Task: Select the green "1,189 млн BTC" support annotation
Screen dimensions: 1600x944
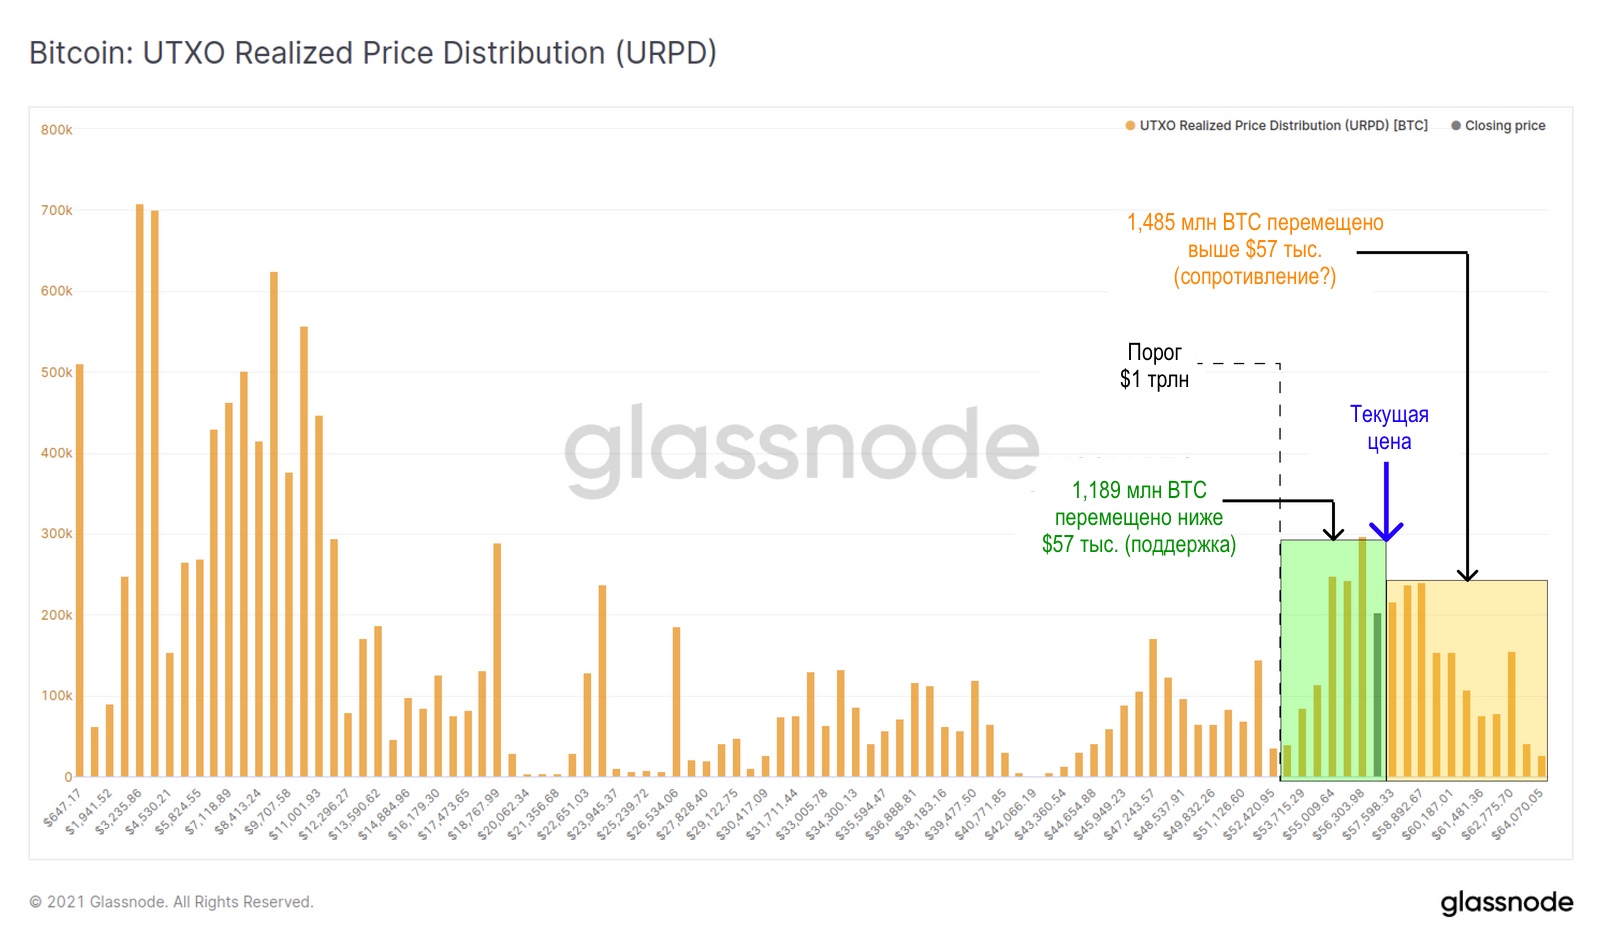Action: 1139,517
